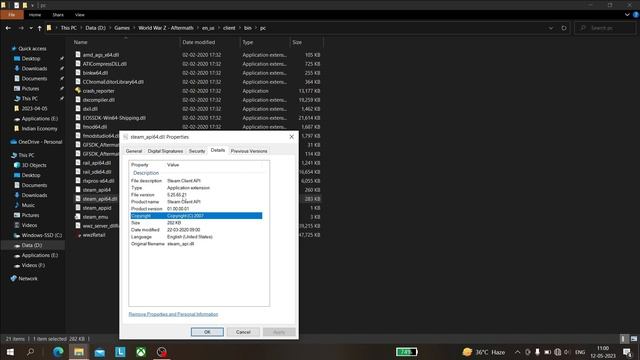The width and height of the screenshot is (640, 360).
Task: Open the Share ribbon tab
Action: tap(58, 15)
